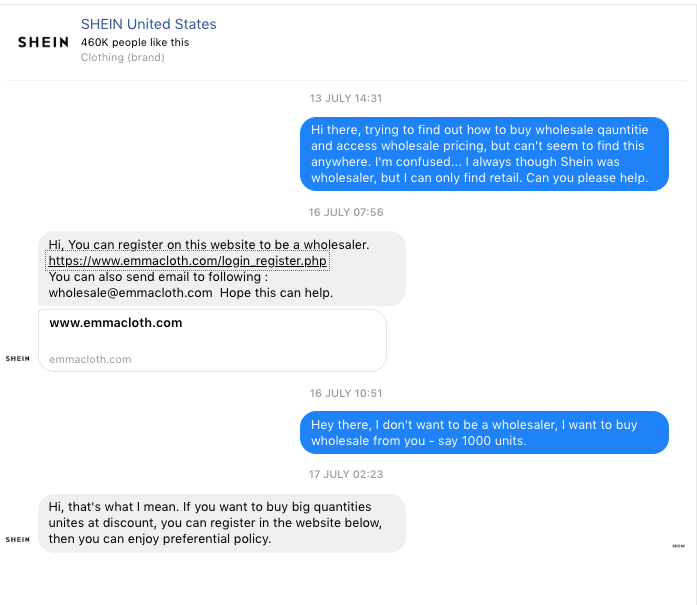Click the SHEIN avatar beside the link preview
This screenshot has width=697, height=605.
tap(18, 358)
